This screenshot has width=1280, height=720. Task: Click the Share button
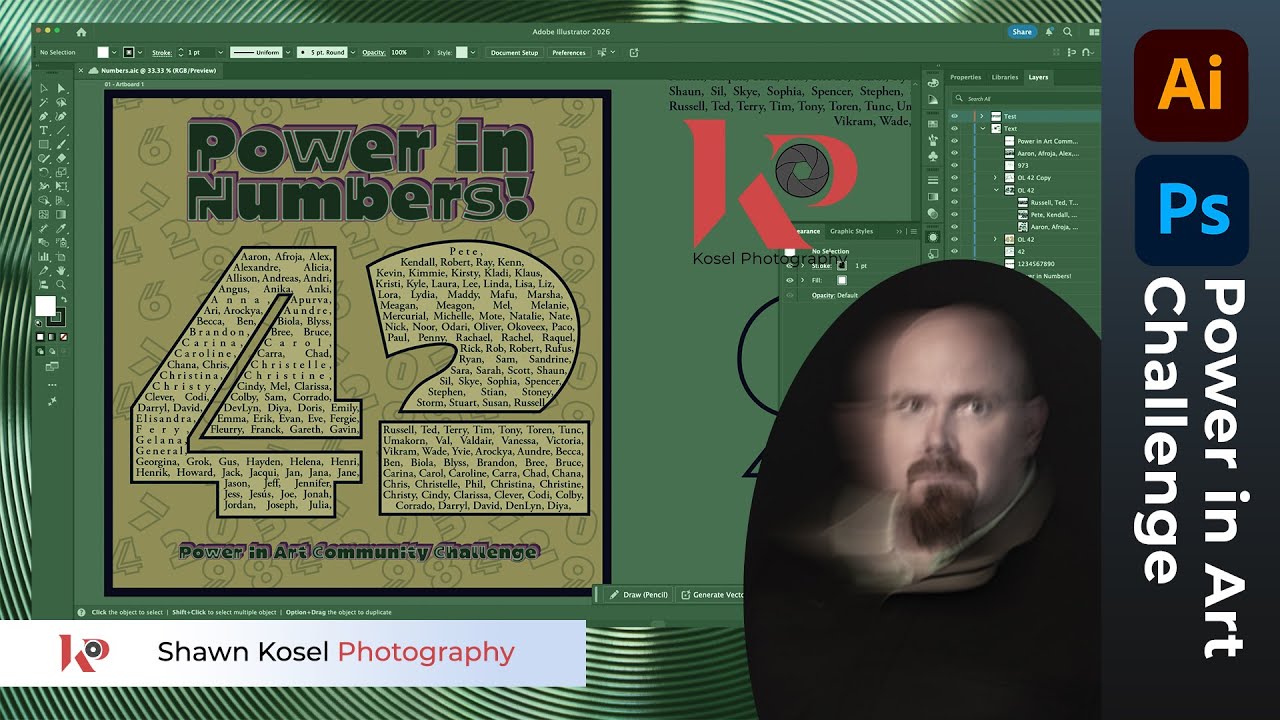pyautogui.click(x=1022, y=32)
